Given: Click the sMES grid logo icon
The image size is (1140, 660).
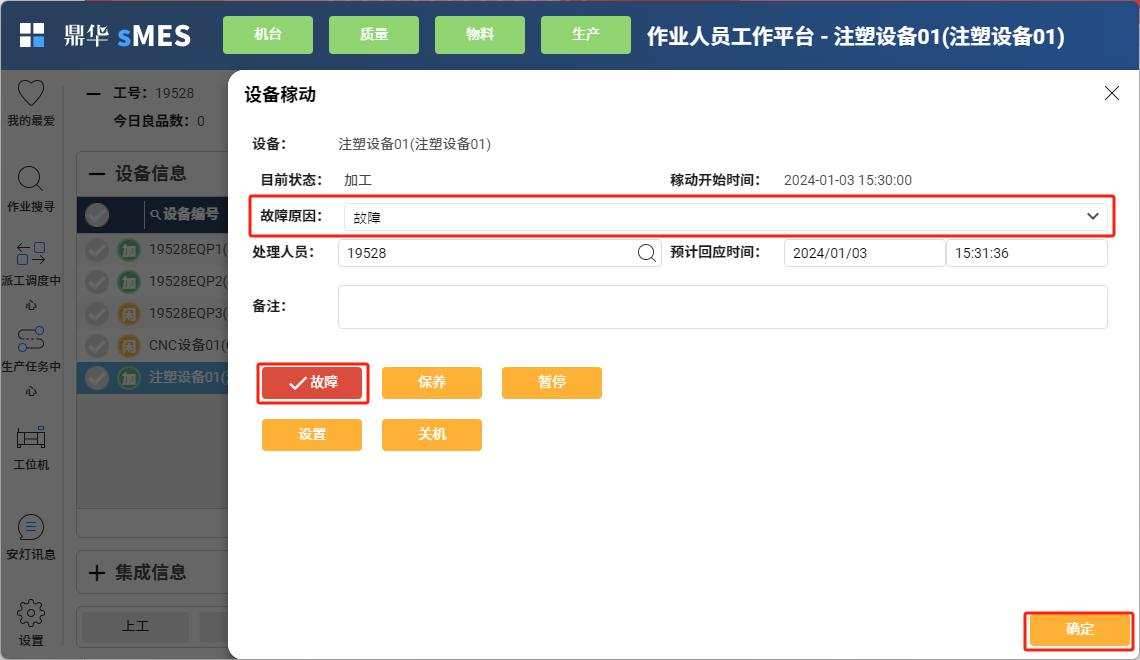Looking at the screenshot, I should (x=31, y=35).
